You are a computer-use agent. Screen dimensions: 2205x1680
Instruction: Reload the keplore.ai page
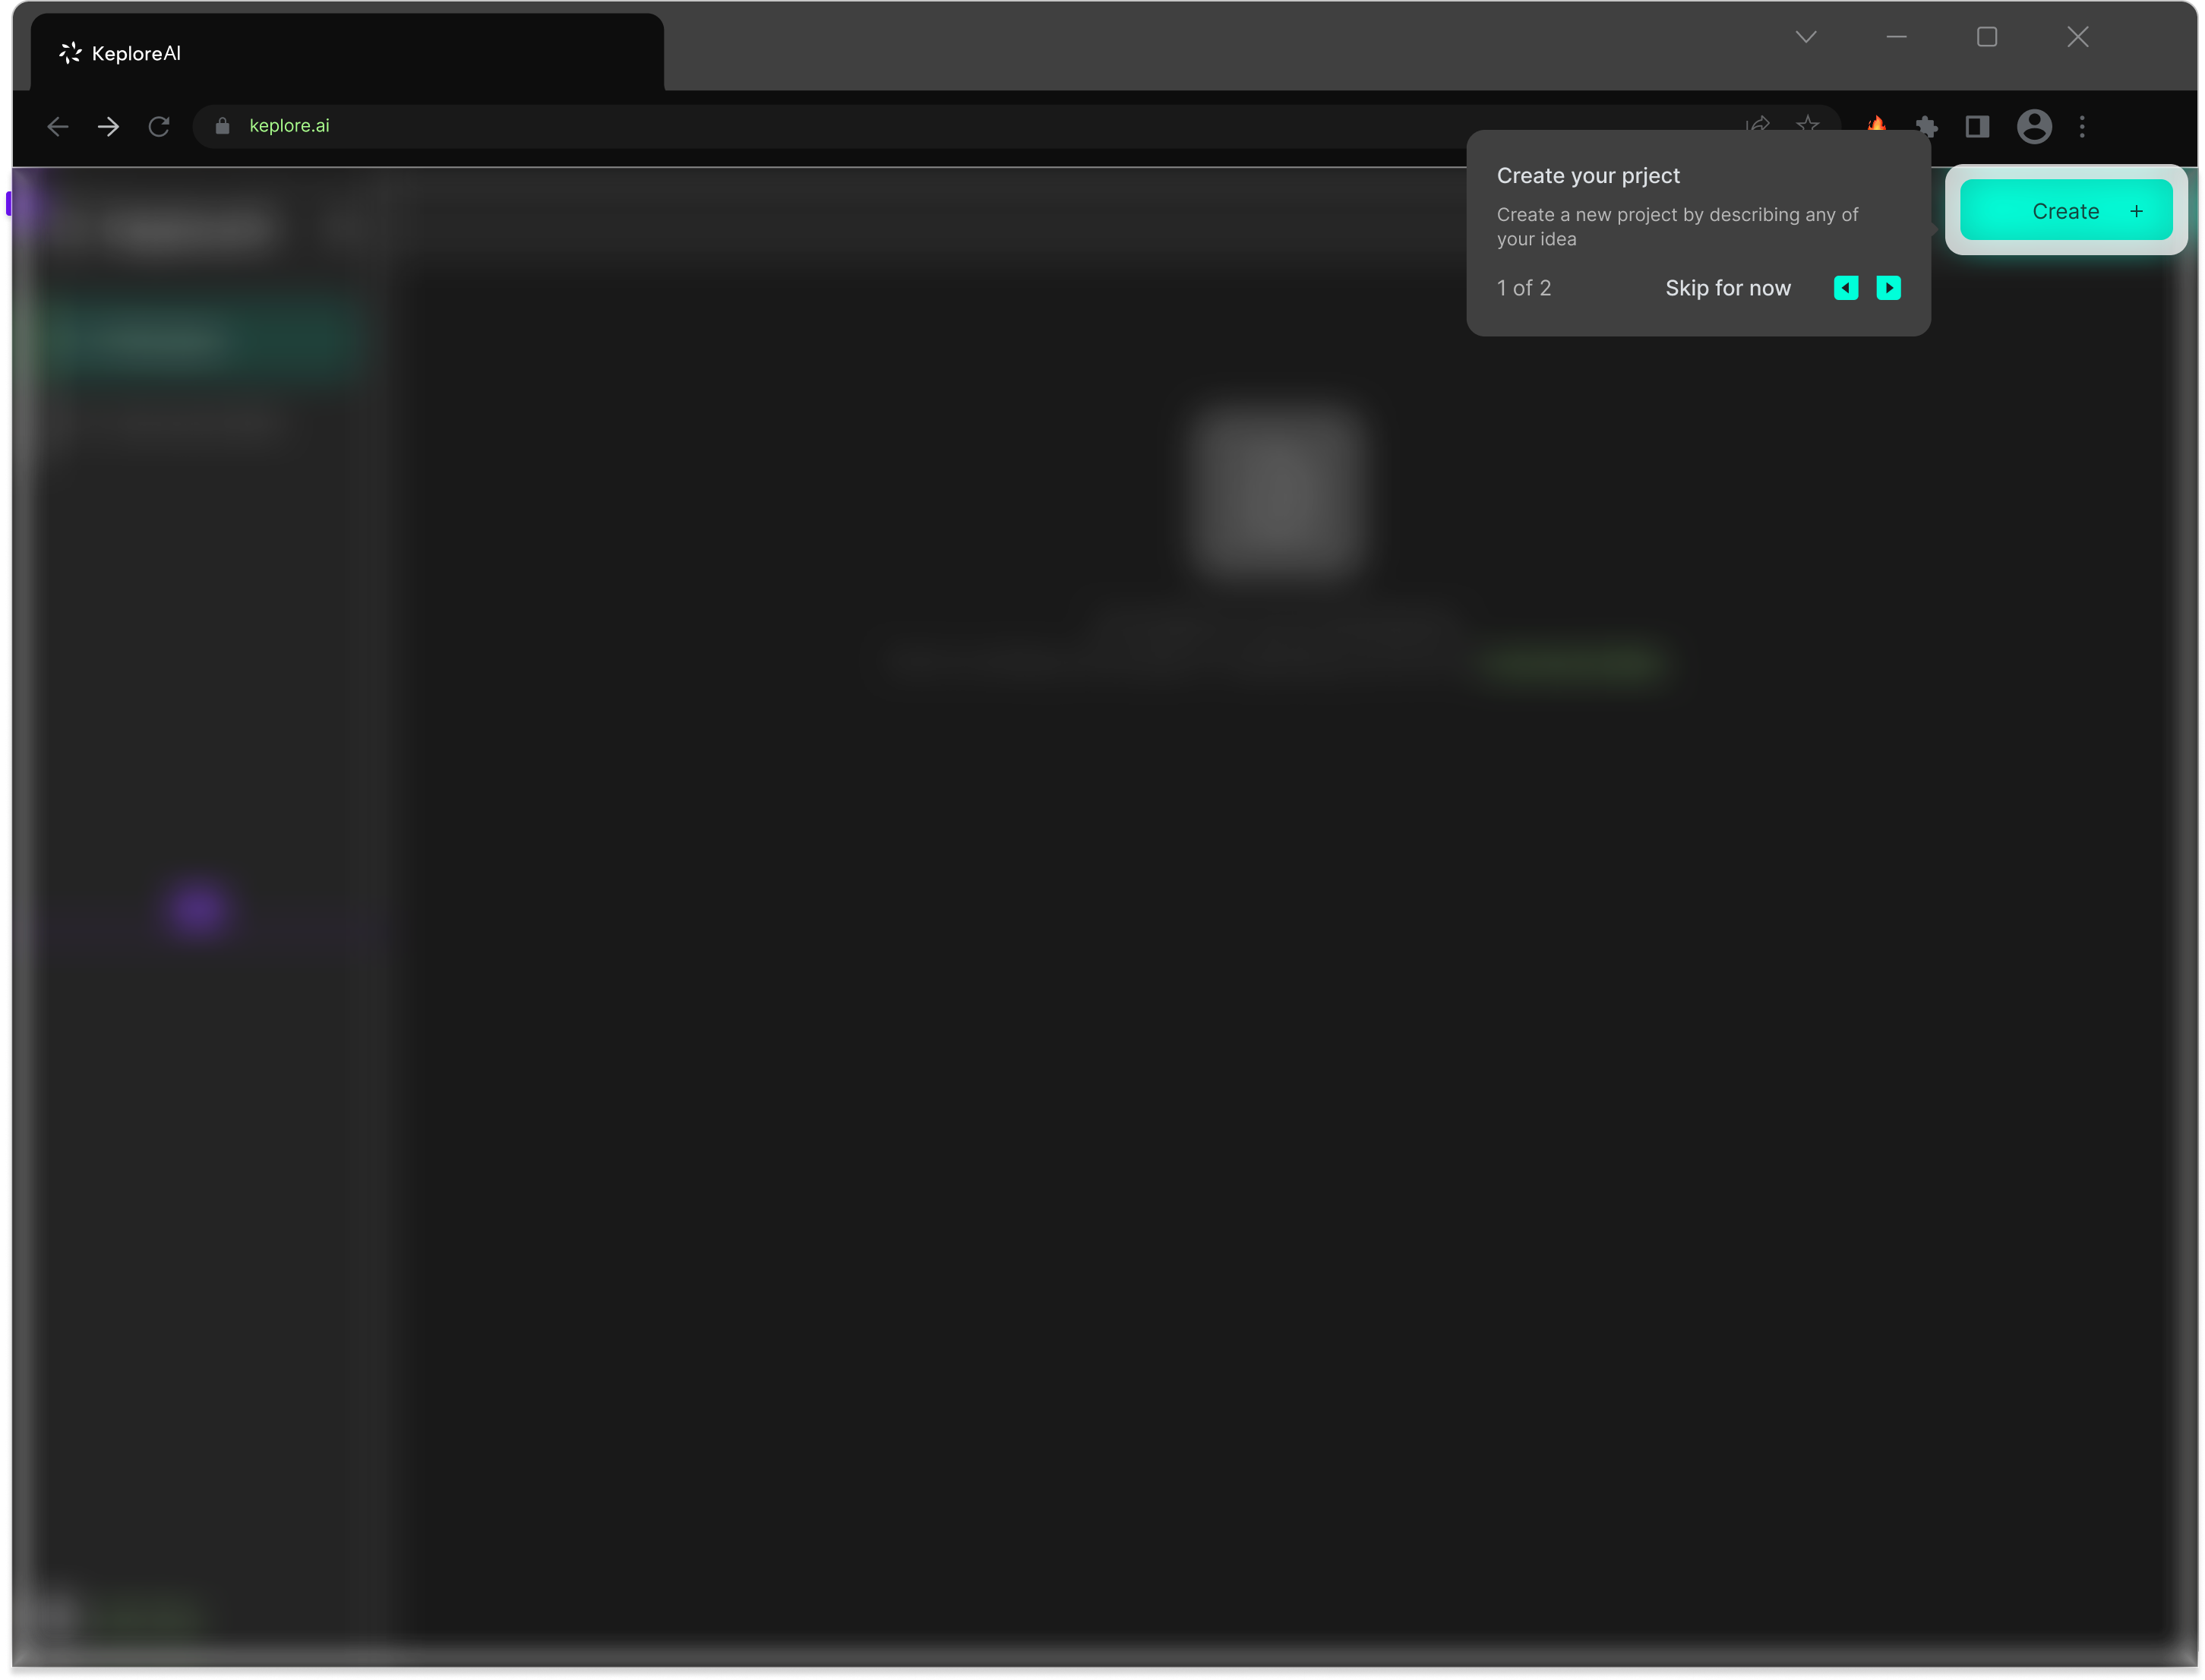[160, 126]
